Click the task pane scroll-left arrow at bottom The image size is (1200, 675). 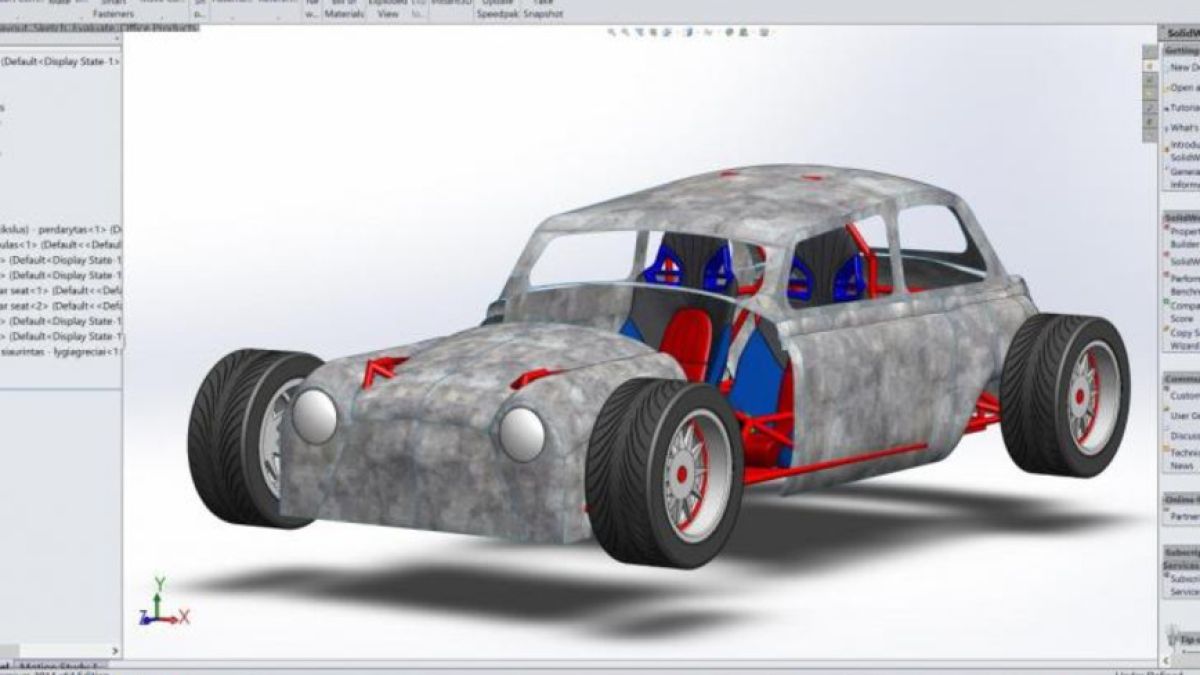click(x=1167, y=661)
